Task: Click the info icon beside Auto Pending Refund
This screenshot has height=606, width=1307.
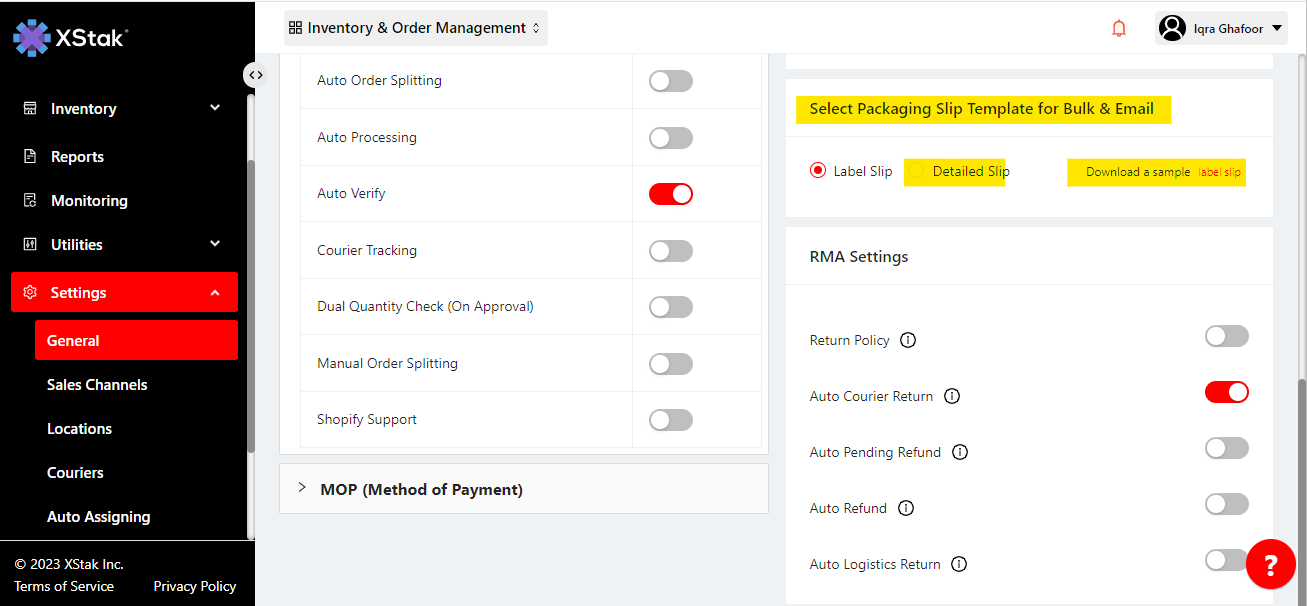Action: point(960,452)
